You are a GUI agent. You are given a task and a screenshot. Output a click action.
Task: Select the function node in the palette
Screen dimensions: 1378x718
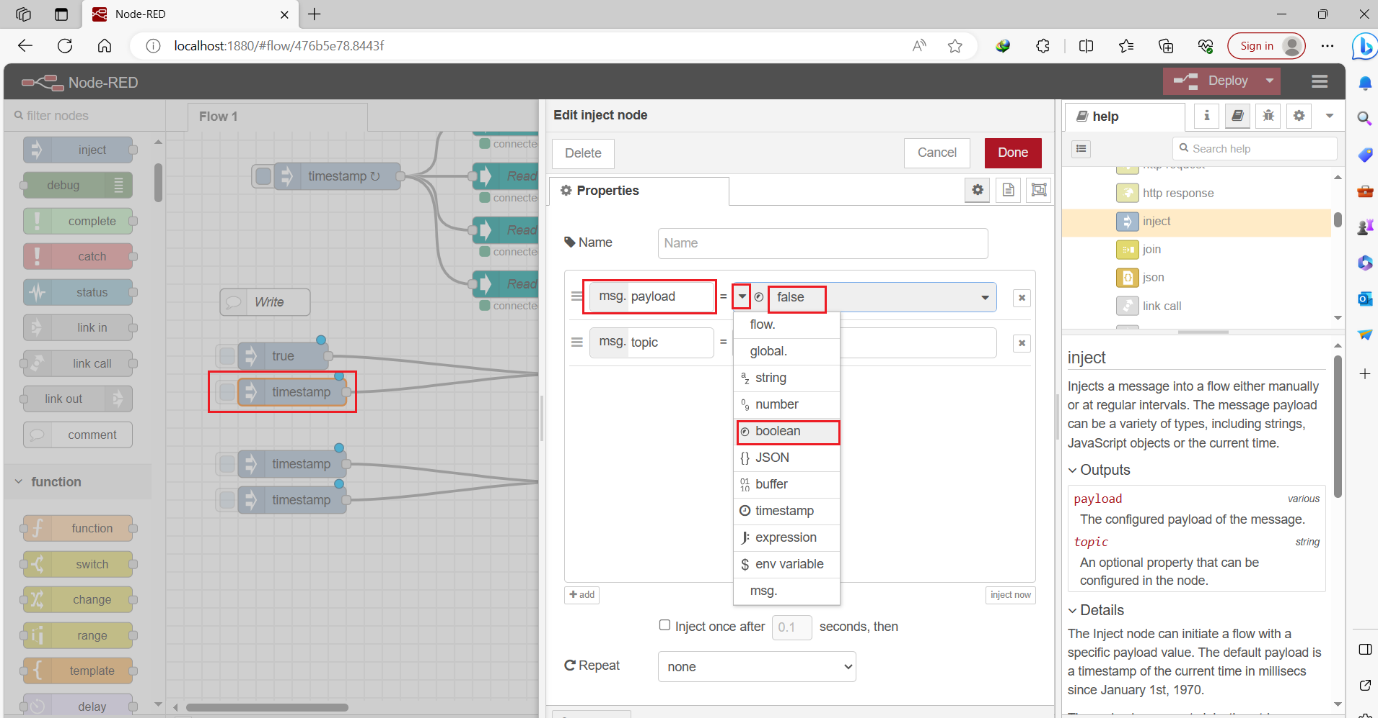point(78,528)
